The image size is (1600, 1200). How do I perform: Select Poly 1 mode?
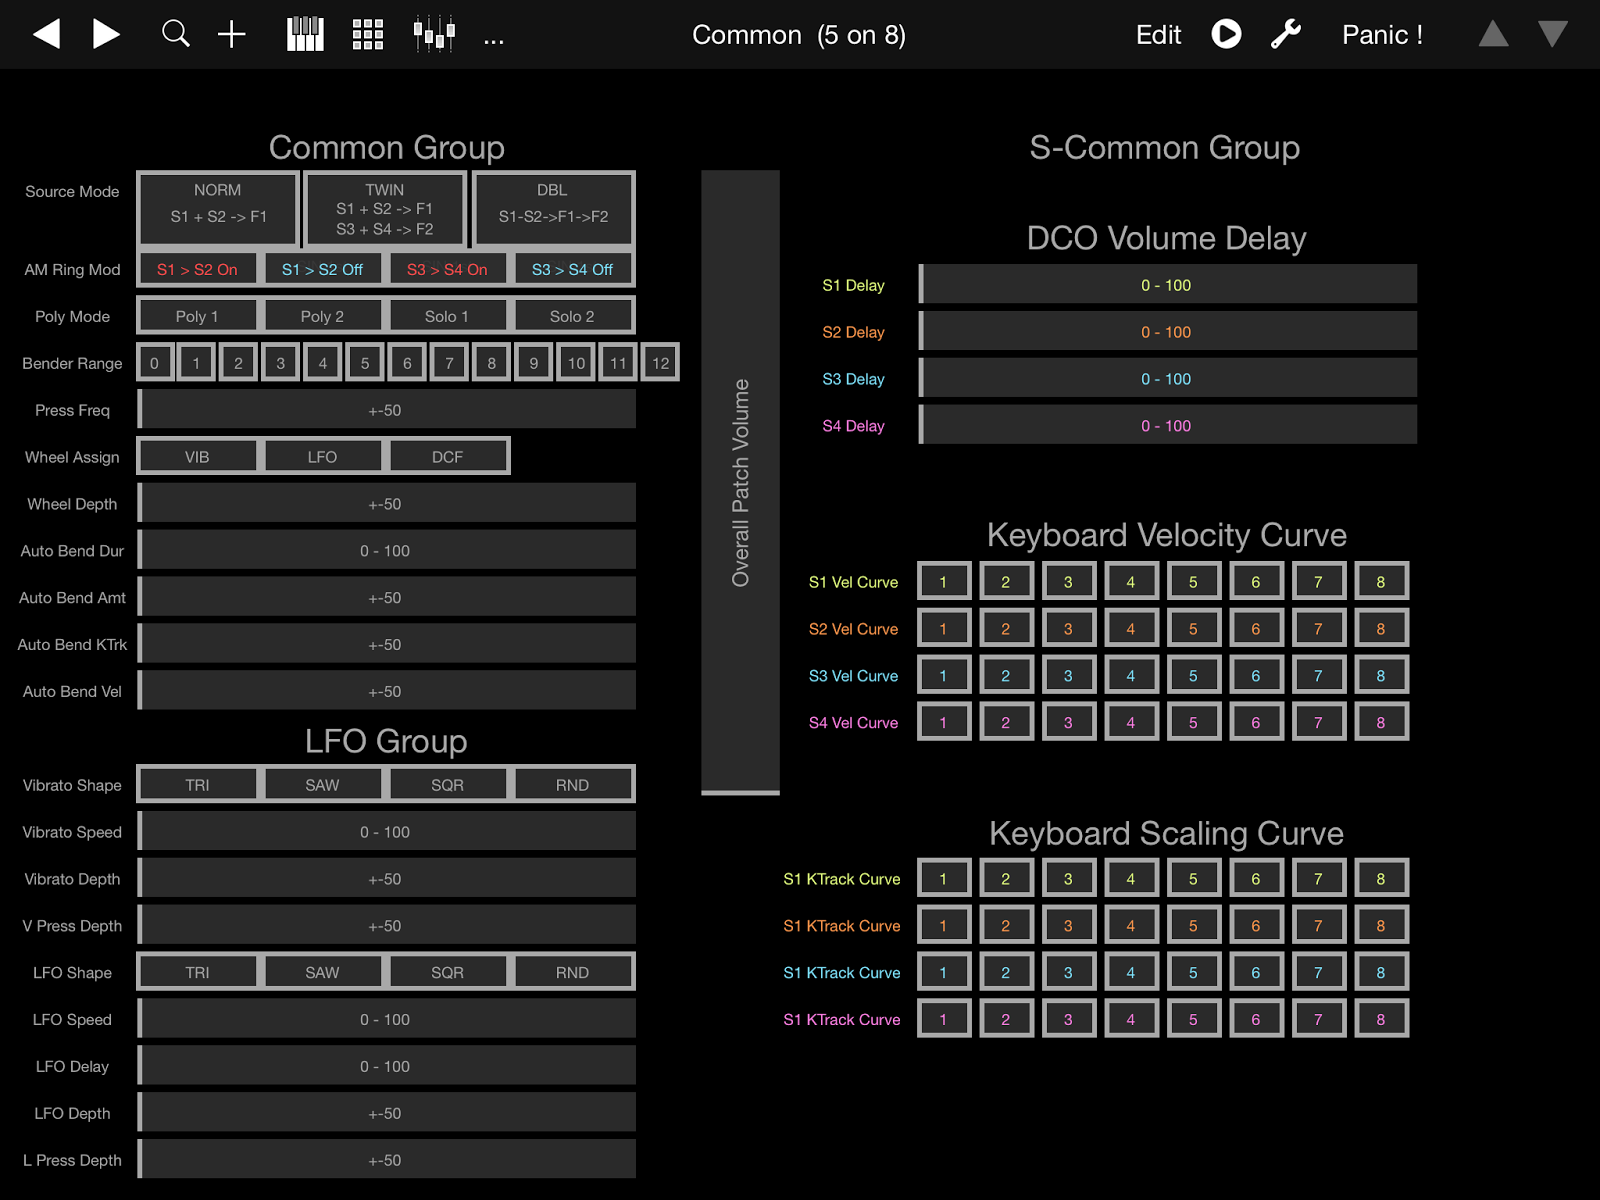197,316
